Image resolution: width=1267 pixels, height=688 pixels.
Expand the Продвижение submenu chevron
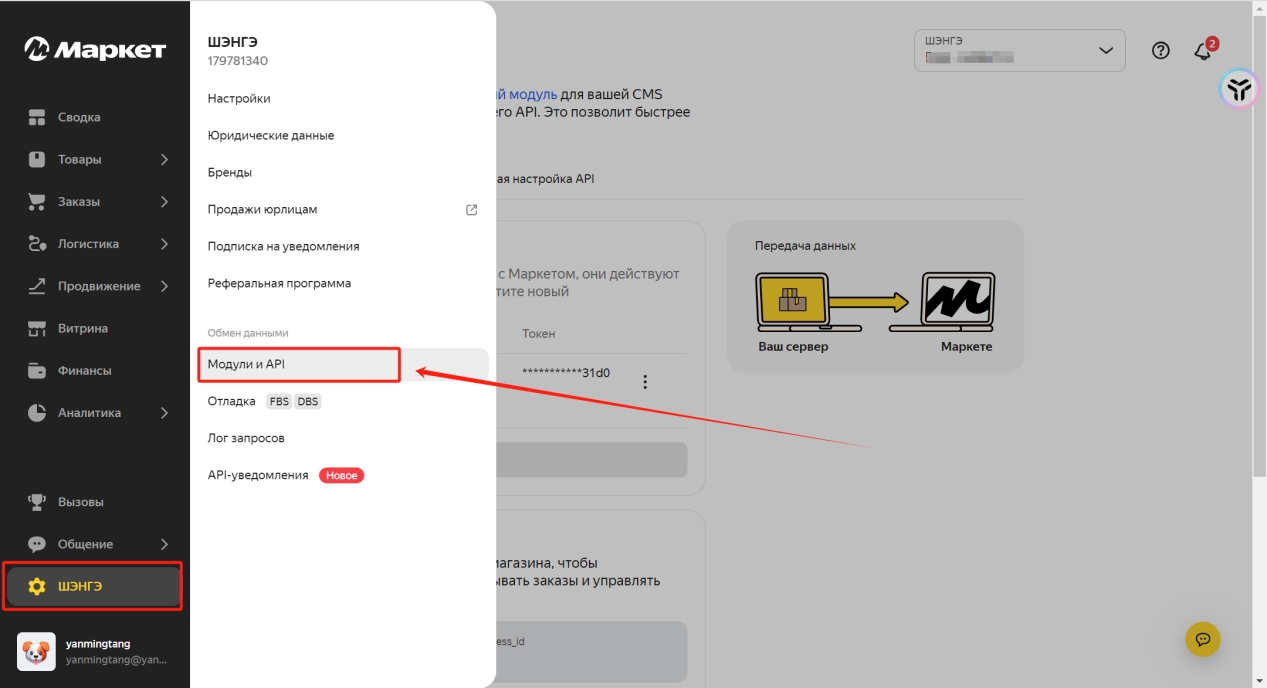coord(164,286)
